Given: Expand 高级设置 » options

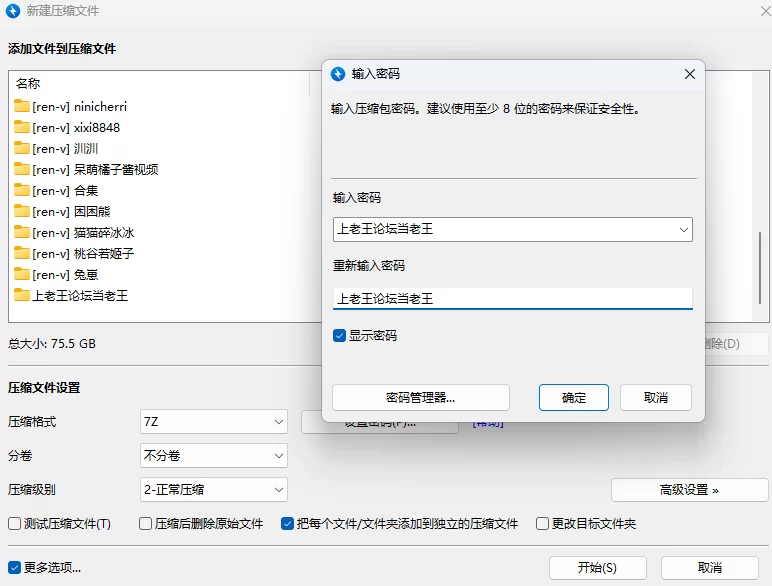Looking at the screenshot, I should 689,490.
